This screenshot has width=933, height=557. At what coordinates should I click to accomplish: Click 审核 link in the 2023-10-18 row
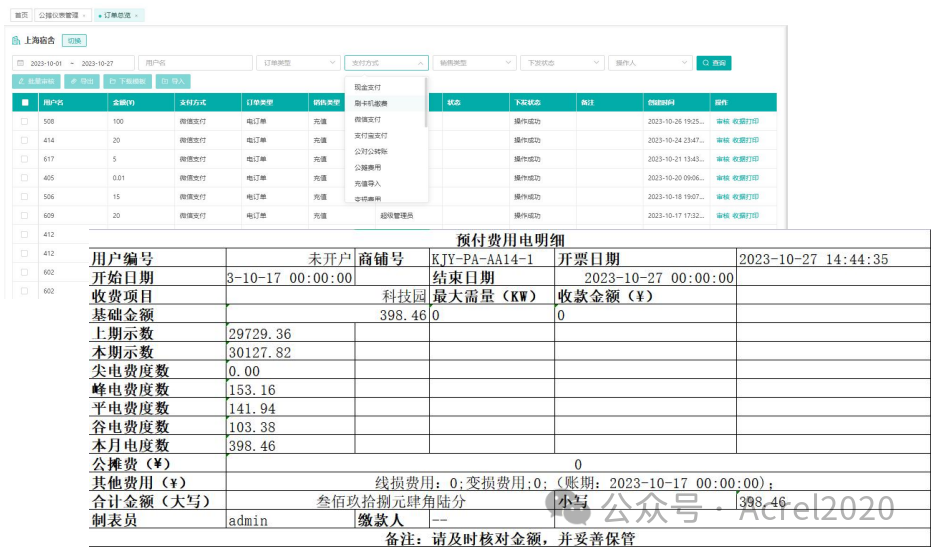(722, 196)
